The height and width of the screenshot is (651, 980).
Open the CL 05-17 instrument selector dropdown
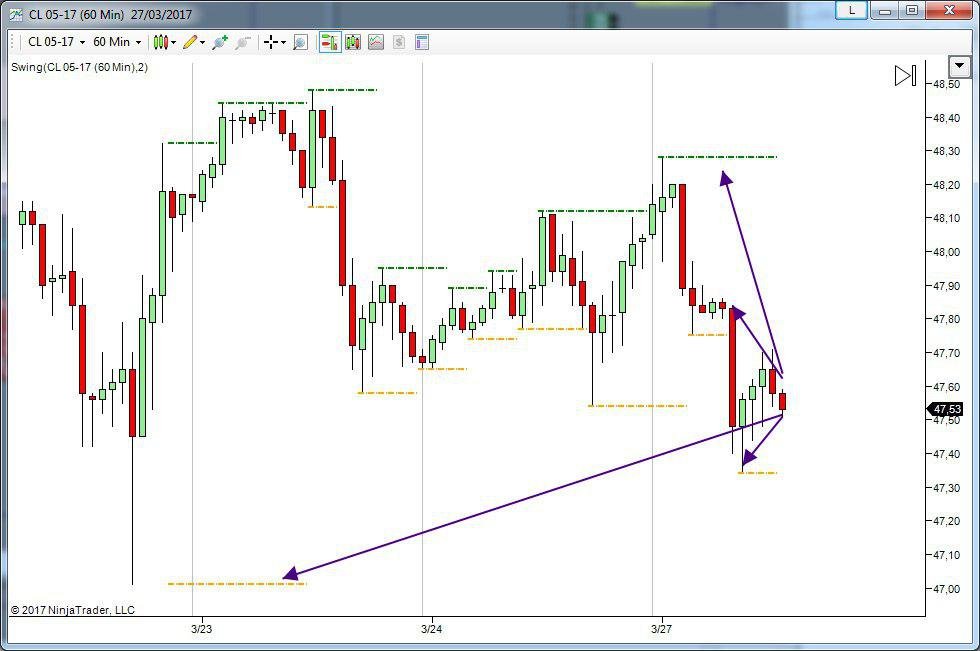[x=56, y=42]
